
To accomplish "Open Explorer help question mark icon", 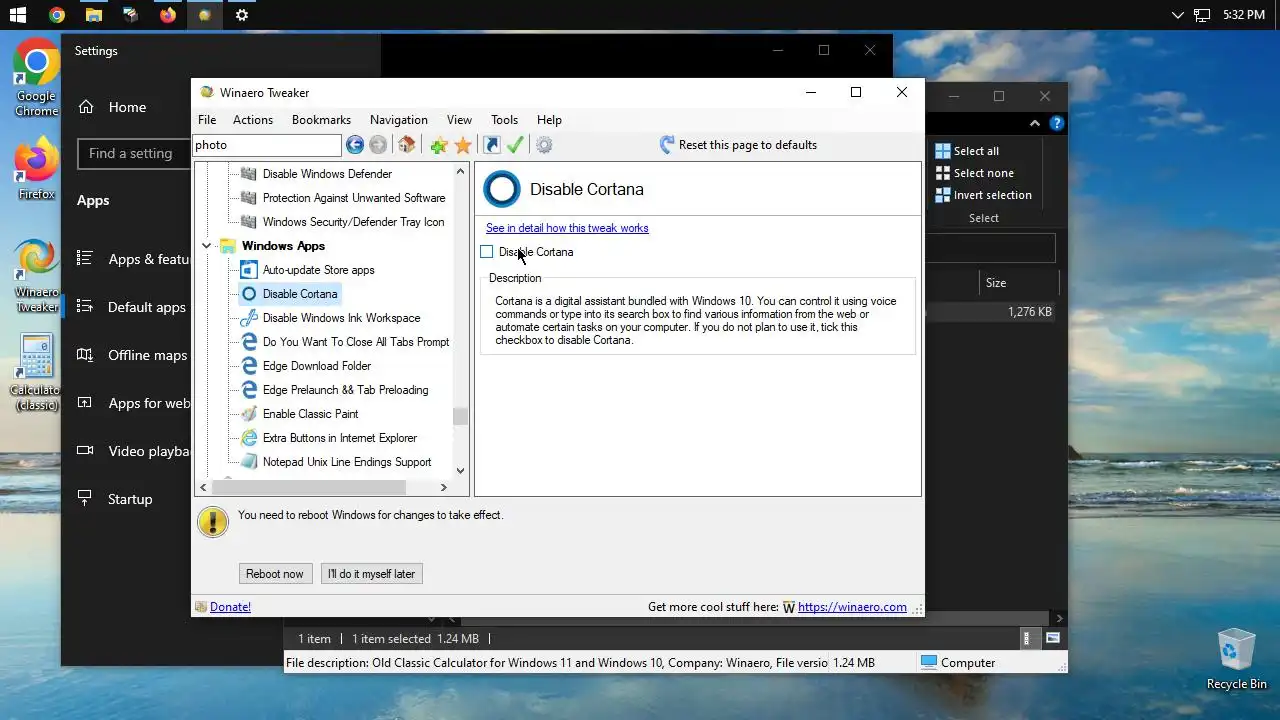I will (1057, 124).
